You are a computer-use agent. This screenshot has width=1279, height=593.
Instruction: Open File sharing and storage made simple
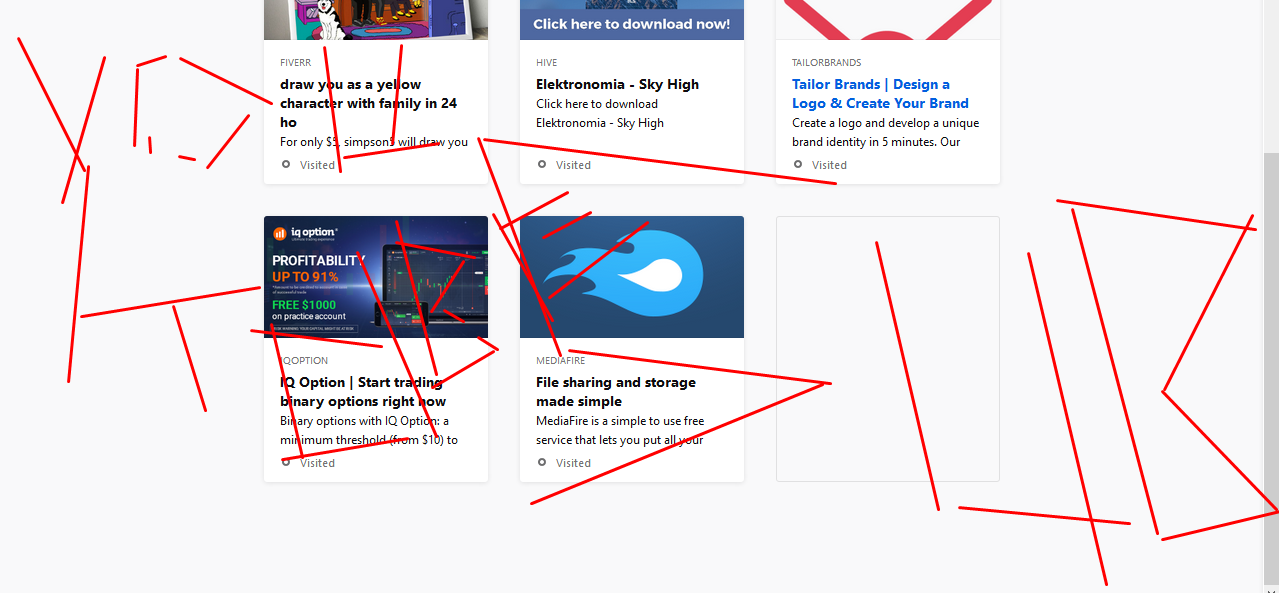(616, 392)
